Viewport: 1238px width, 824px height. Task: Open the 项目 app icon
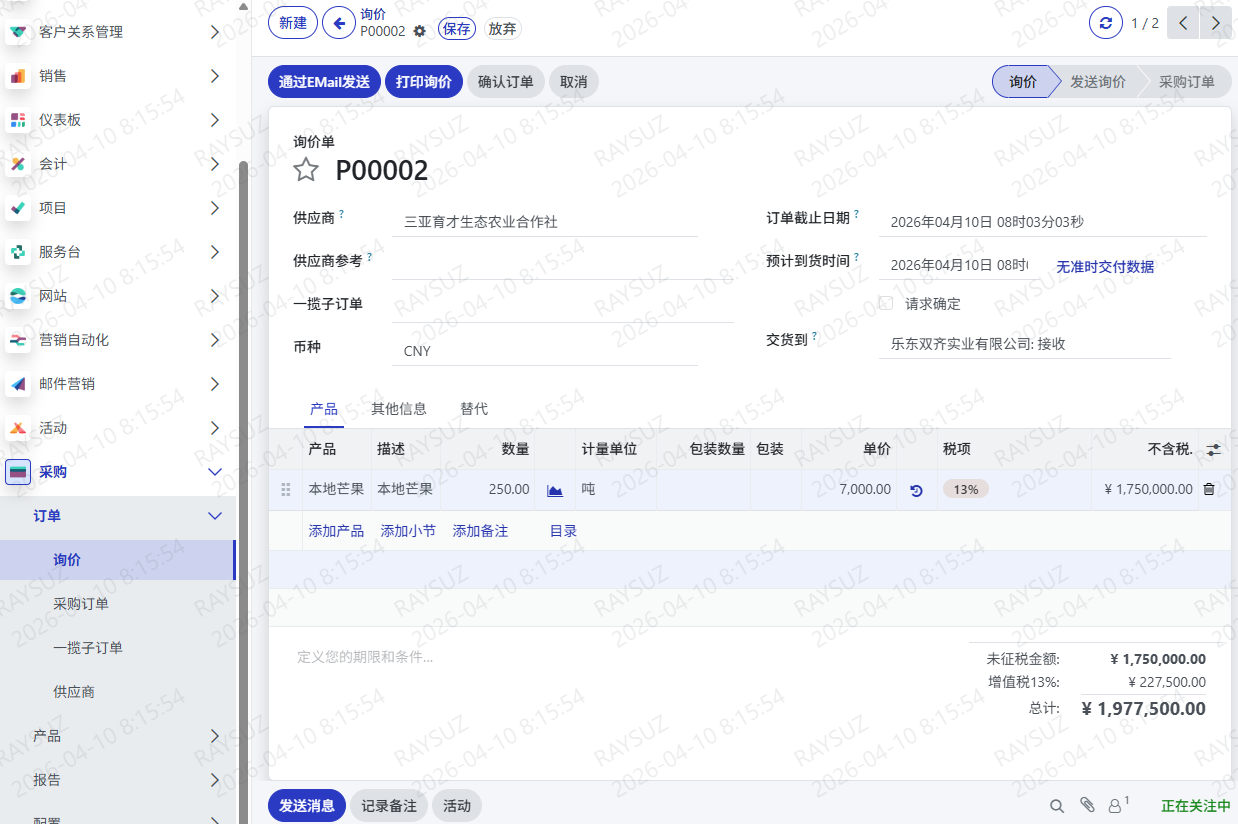(18, 208)
